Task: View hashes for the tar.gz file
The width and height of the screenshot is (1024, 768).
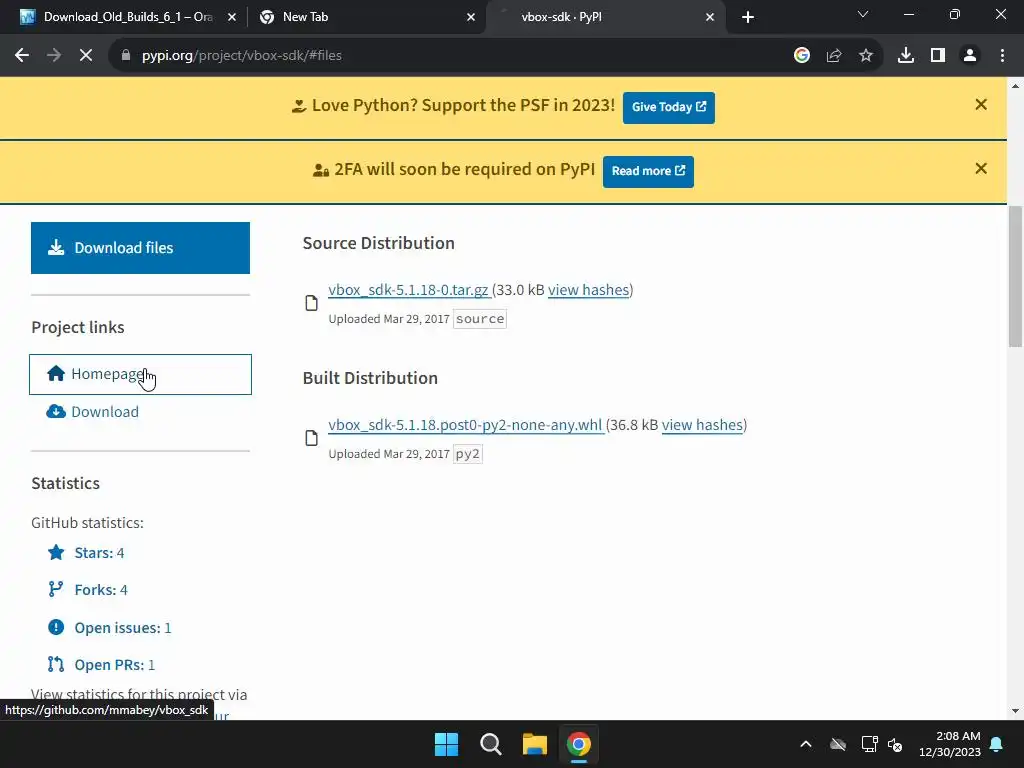Action: click(588, 290)
